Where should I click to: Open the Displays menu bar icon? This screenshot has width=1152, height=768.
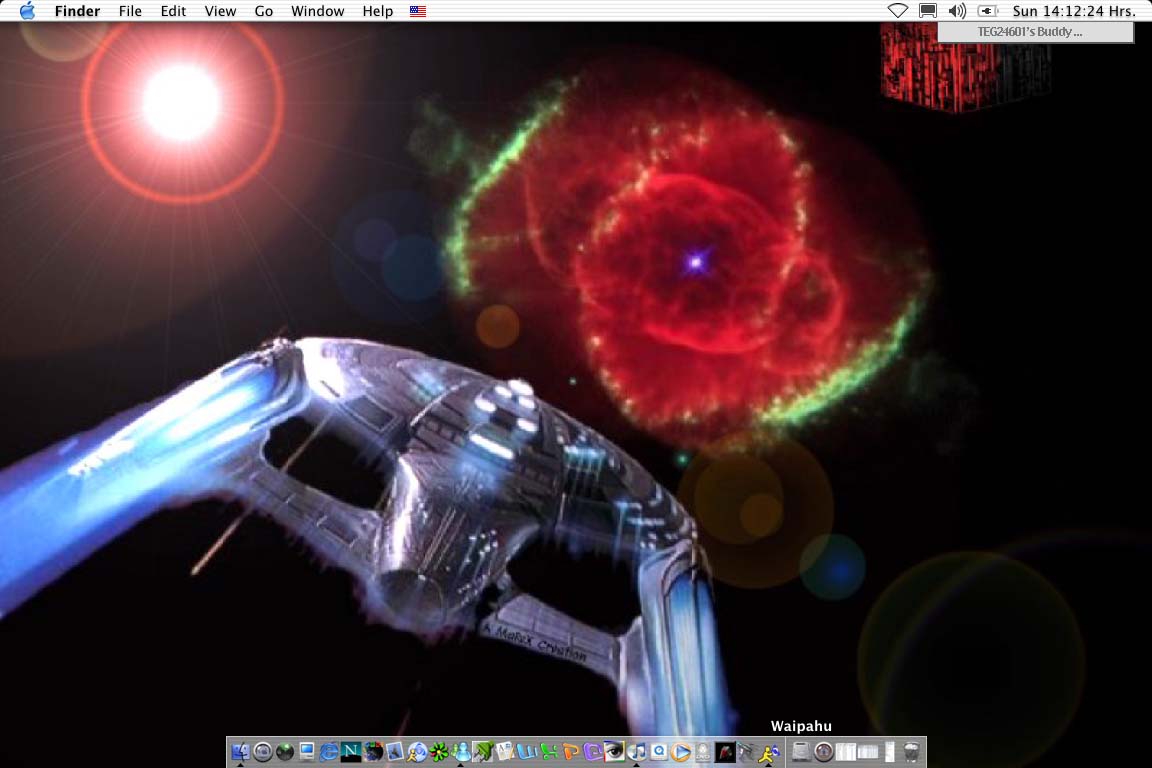pyautogui.click(x=928, y=11)
